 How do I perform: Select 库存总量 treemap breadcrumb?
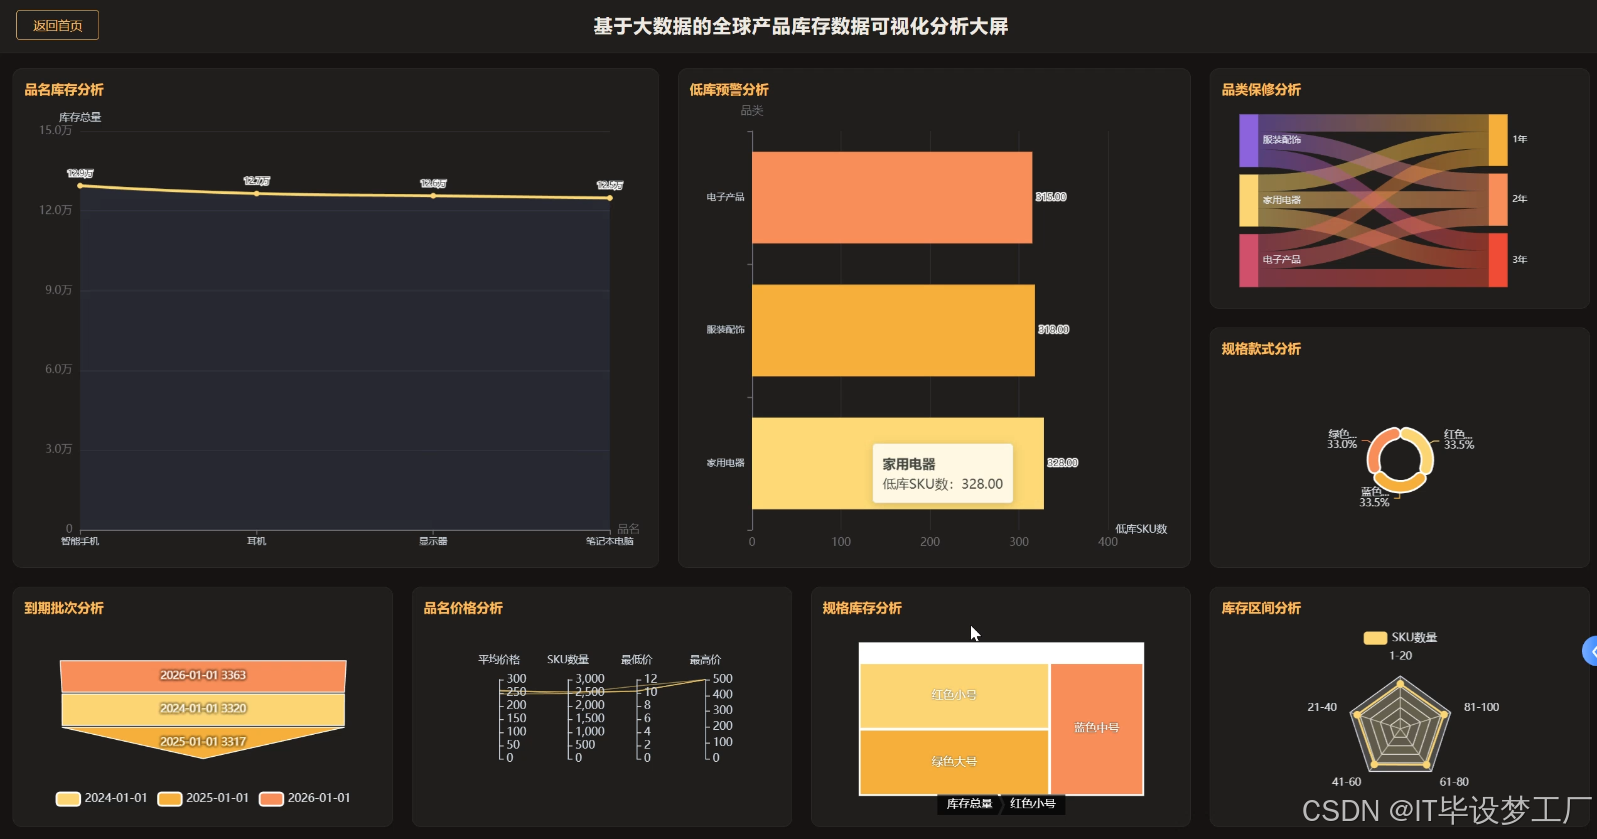coord(968,803)
